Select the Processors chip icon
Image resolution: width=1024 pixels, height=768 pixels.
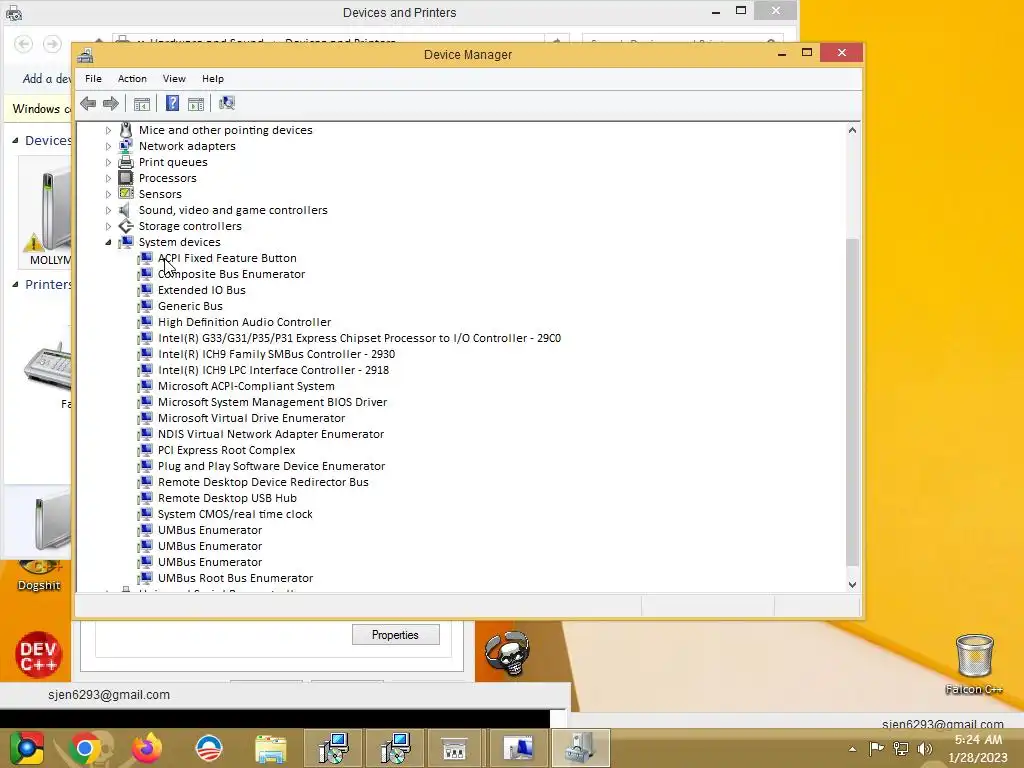coord(126,178)
